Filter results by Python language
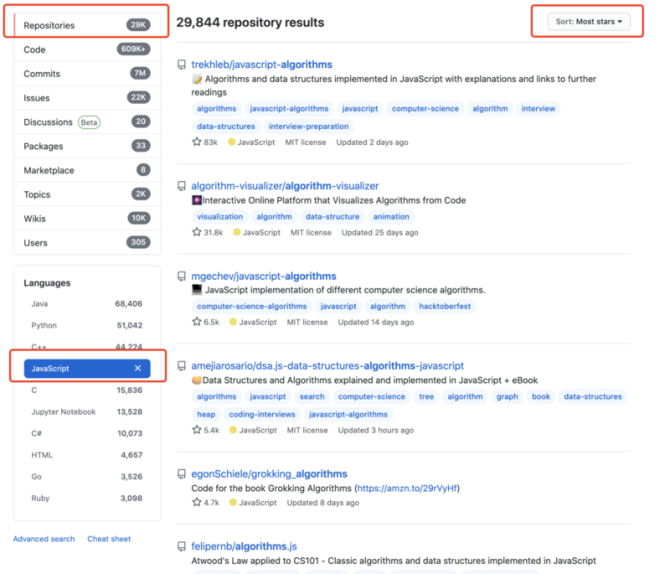 pyautogui.click(x=87, y=325)
